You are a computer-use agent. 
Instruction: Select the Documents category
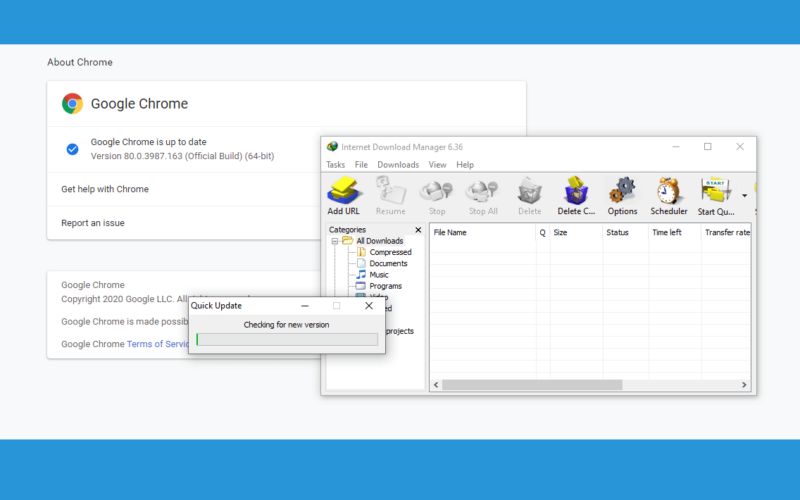[x=388, y=263]
